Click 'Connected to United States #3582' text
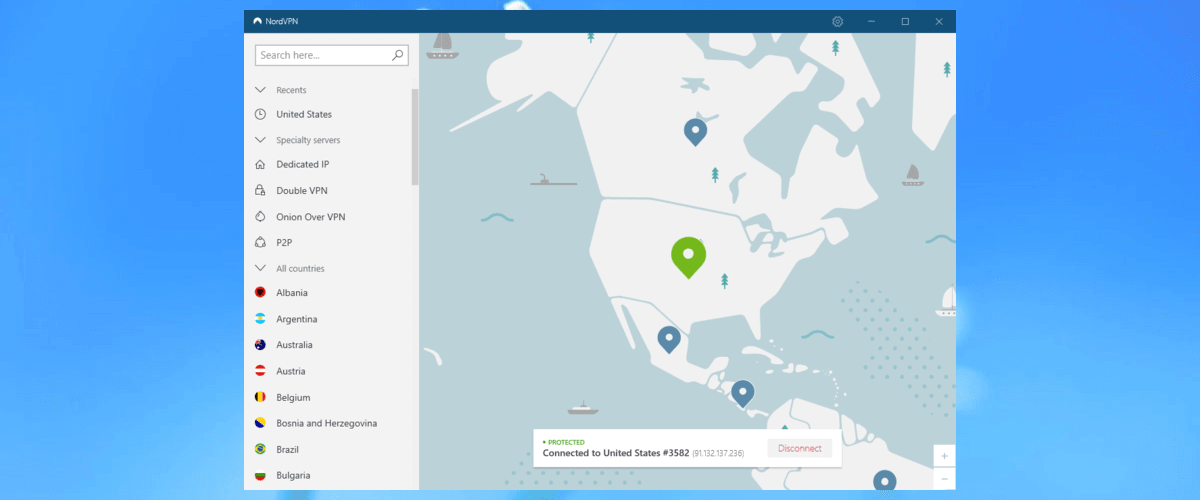Image resolution: width=1200 pixels, height=500 pixels. [615, 453]
